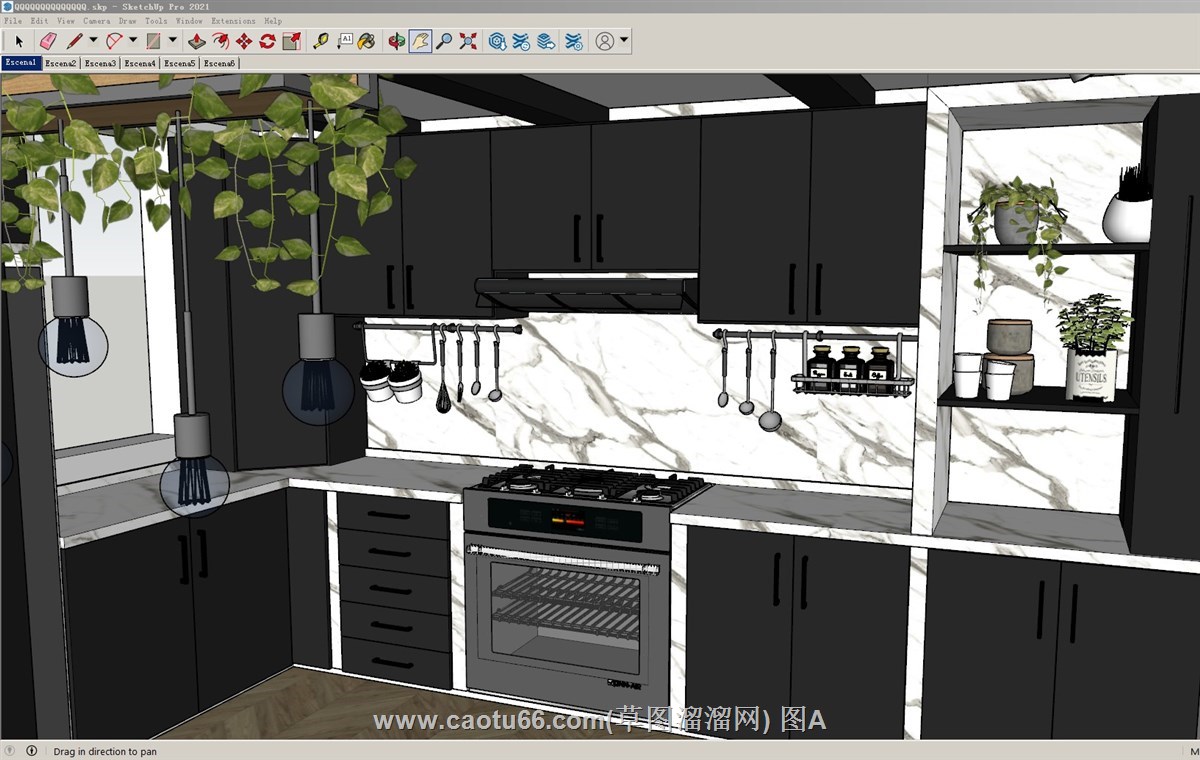The width and height of the screenshot is (1200, 760).
Task: Open the user account dropdown arrow
Action: (x=624, y=41)
